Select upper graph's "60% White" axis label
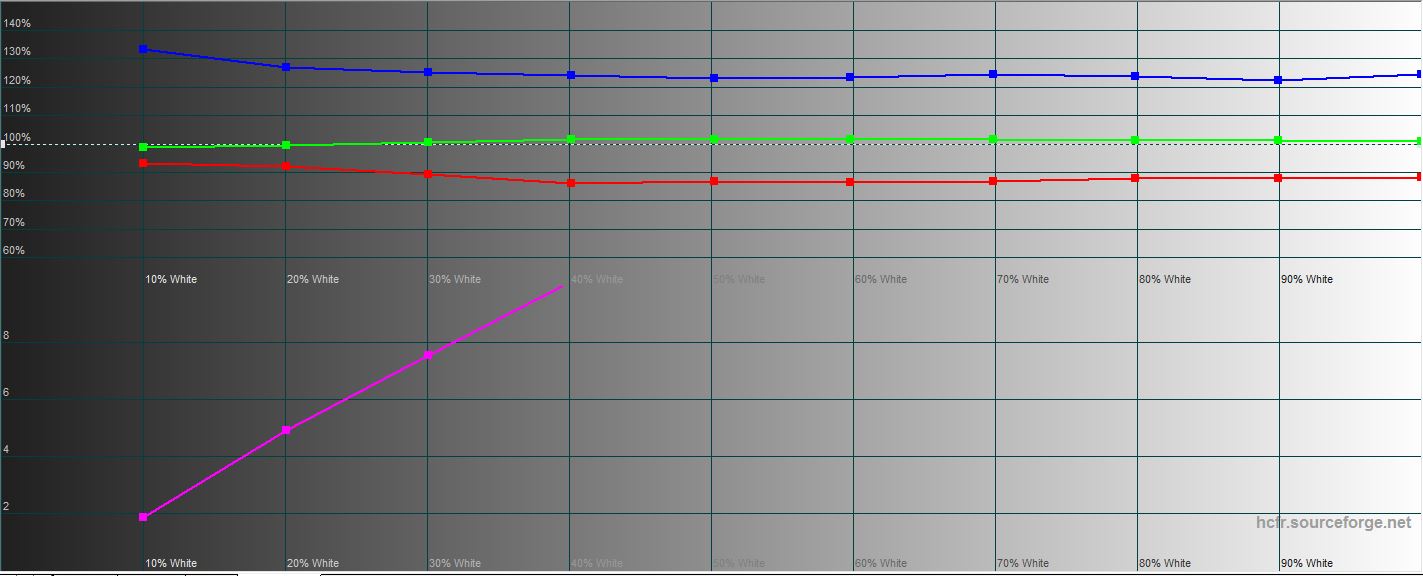The width and height of the screenshot is (1423, 576). 881,279
